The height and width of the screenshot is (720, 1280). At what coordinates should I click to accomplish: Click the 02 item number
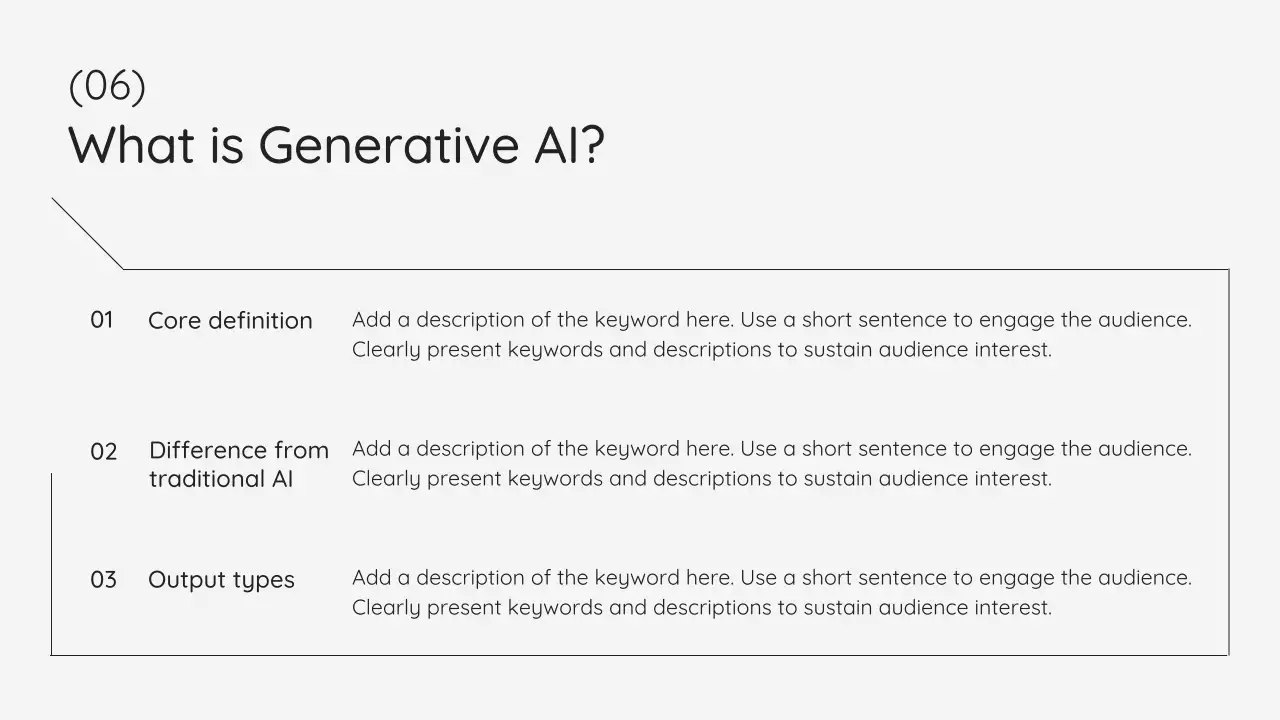(x=104, y=452)
